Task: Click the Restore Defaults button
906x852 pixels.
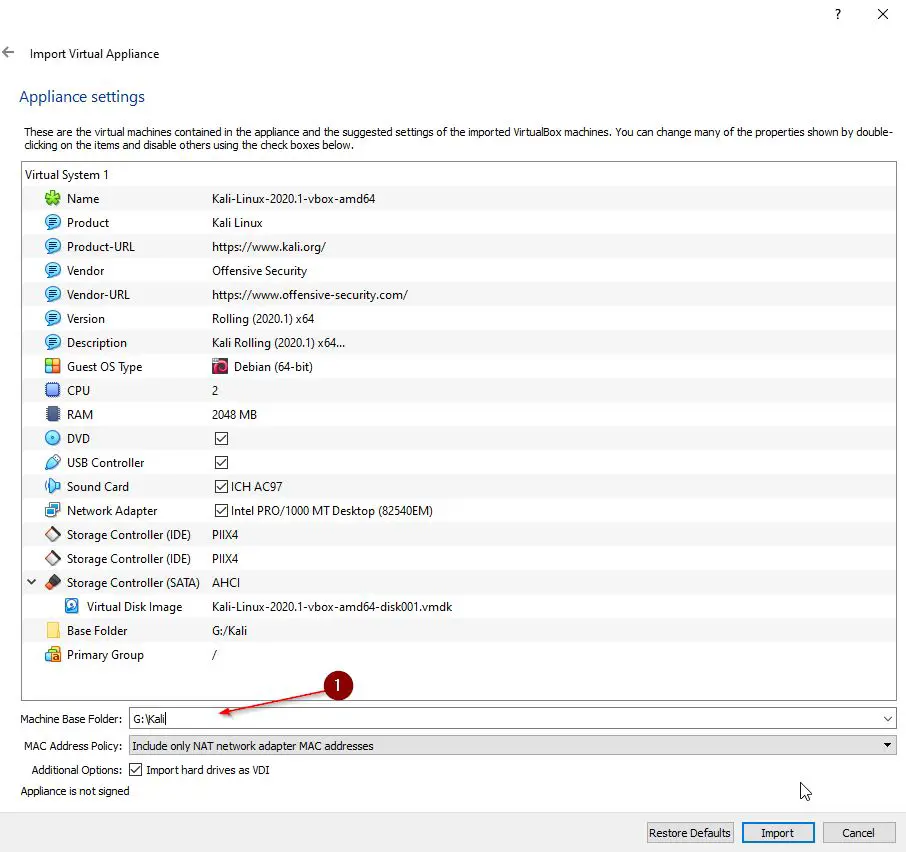Action: tap(689, 833)
